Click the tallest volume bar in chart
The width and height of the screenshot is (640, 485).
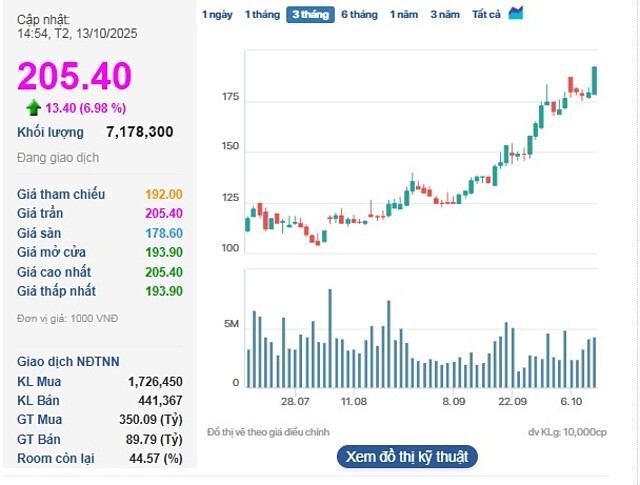[x=329, y=338]
